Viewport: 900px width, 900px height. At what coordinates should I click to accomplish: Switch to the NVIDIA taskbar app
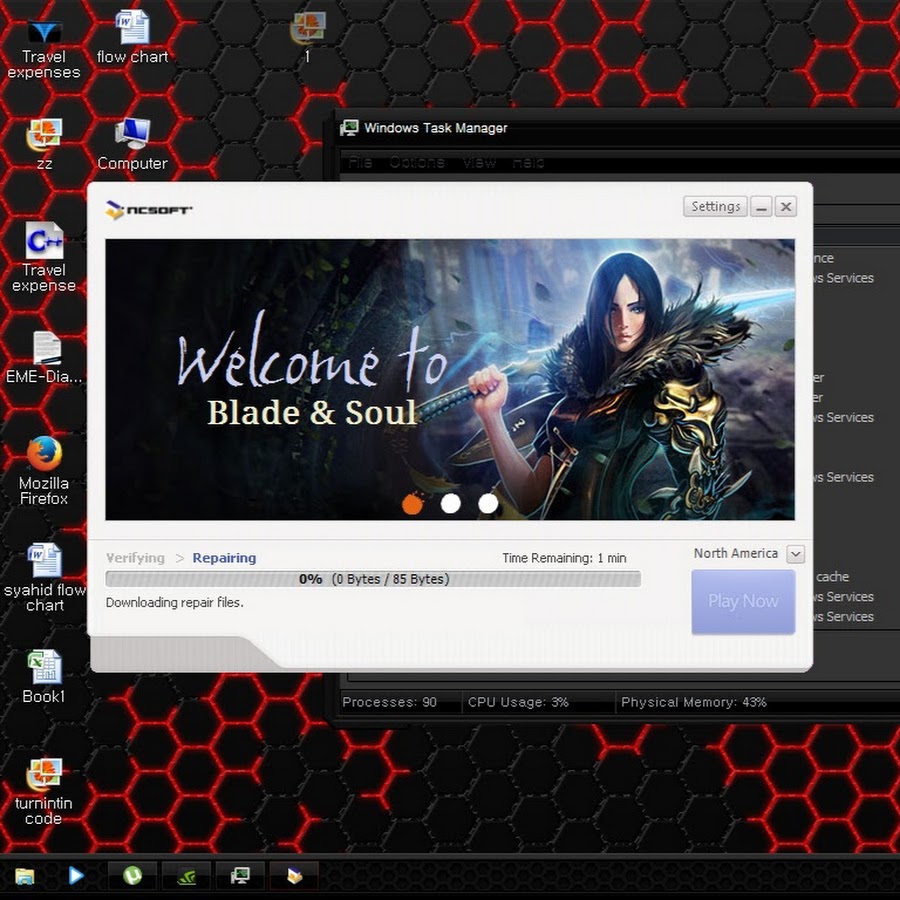(186, 876)
